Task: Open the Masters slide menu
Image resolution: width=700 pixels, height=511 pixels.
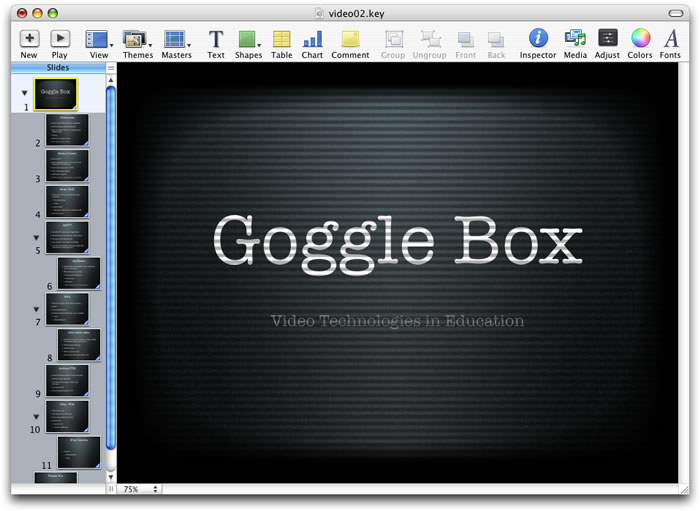Action: 176,39
